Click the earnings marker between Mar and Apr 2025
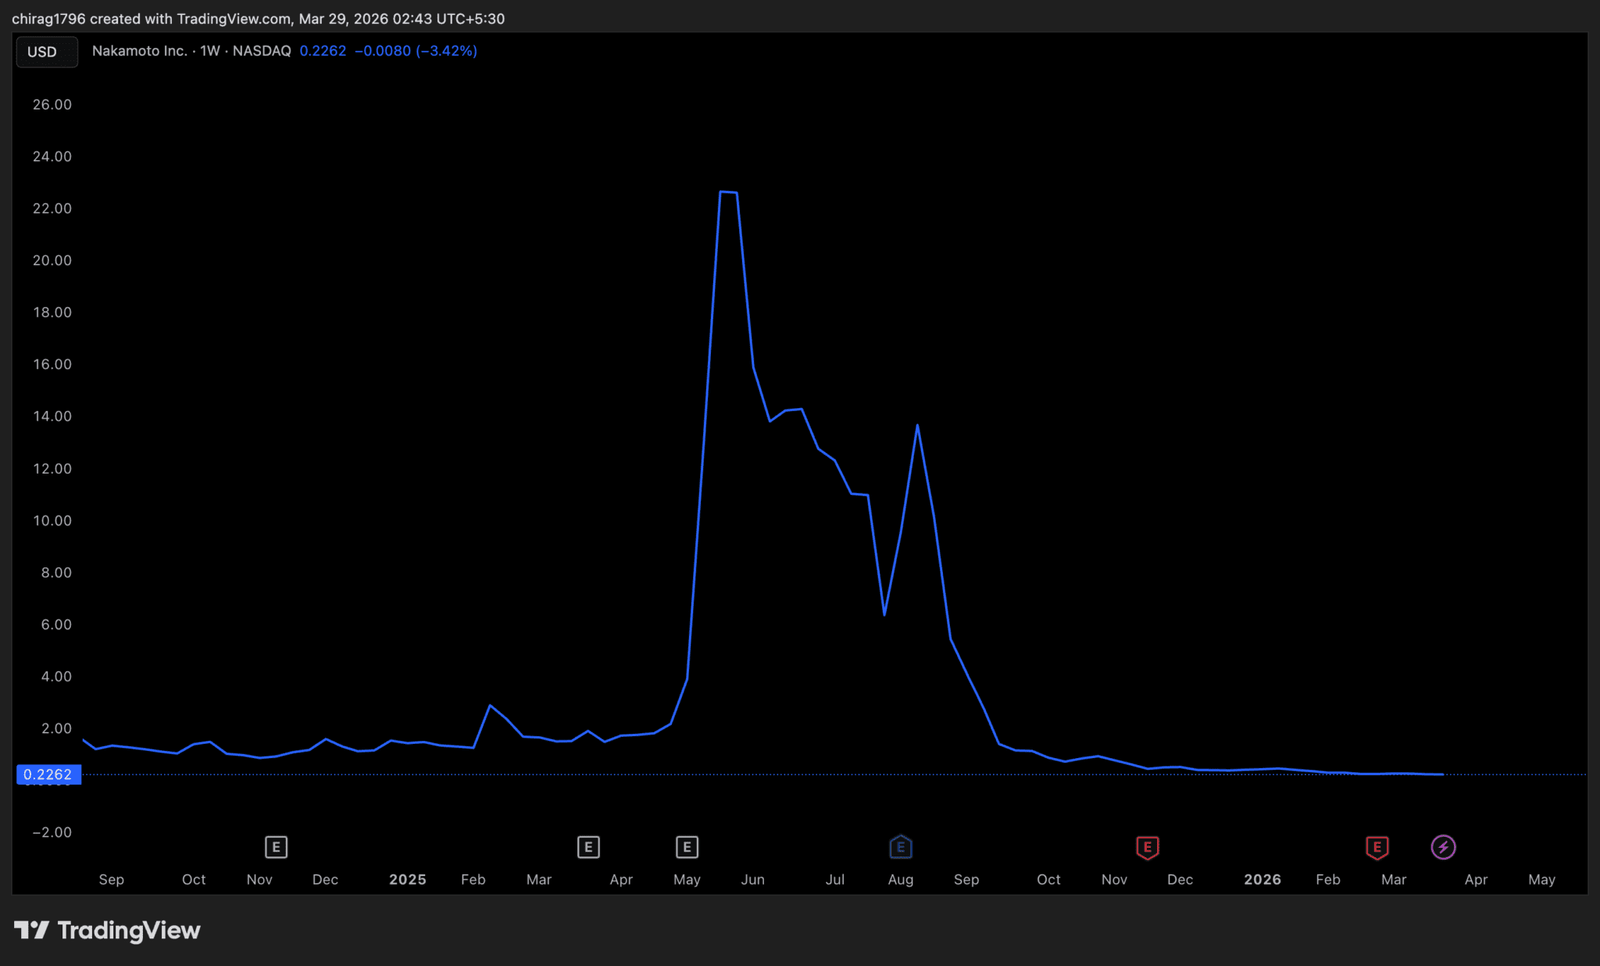Viewport: 1600px width, 966px height. pyautogui.click(x=588, y=847)
